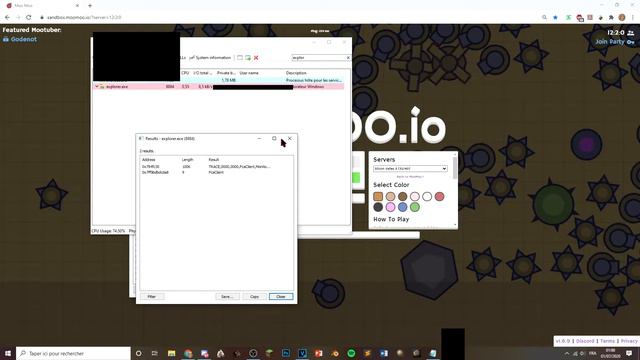The image size is (640, 360).
Task: Open a new browser tab
Action: [x=90, y=6]
